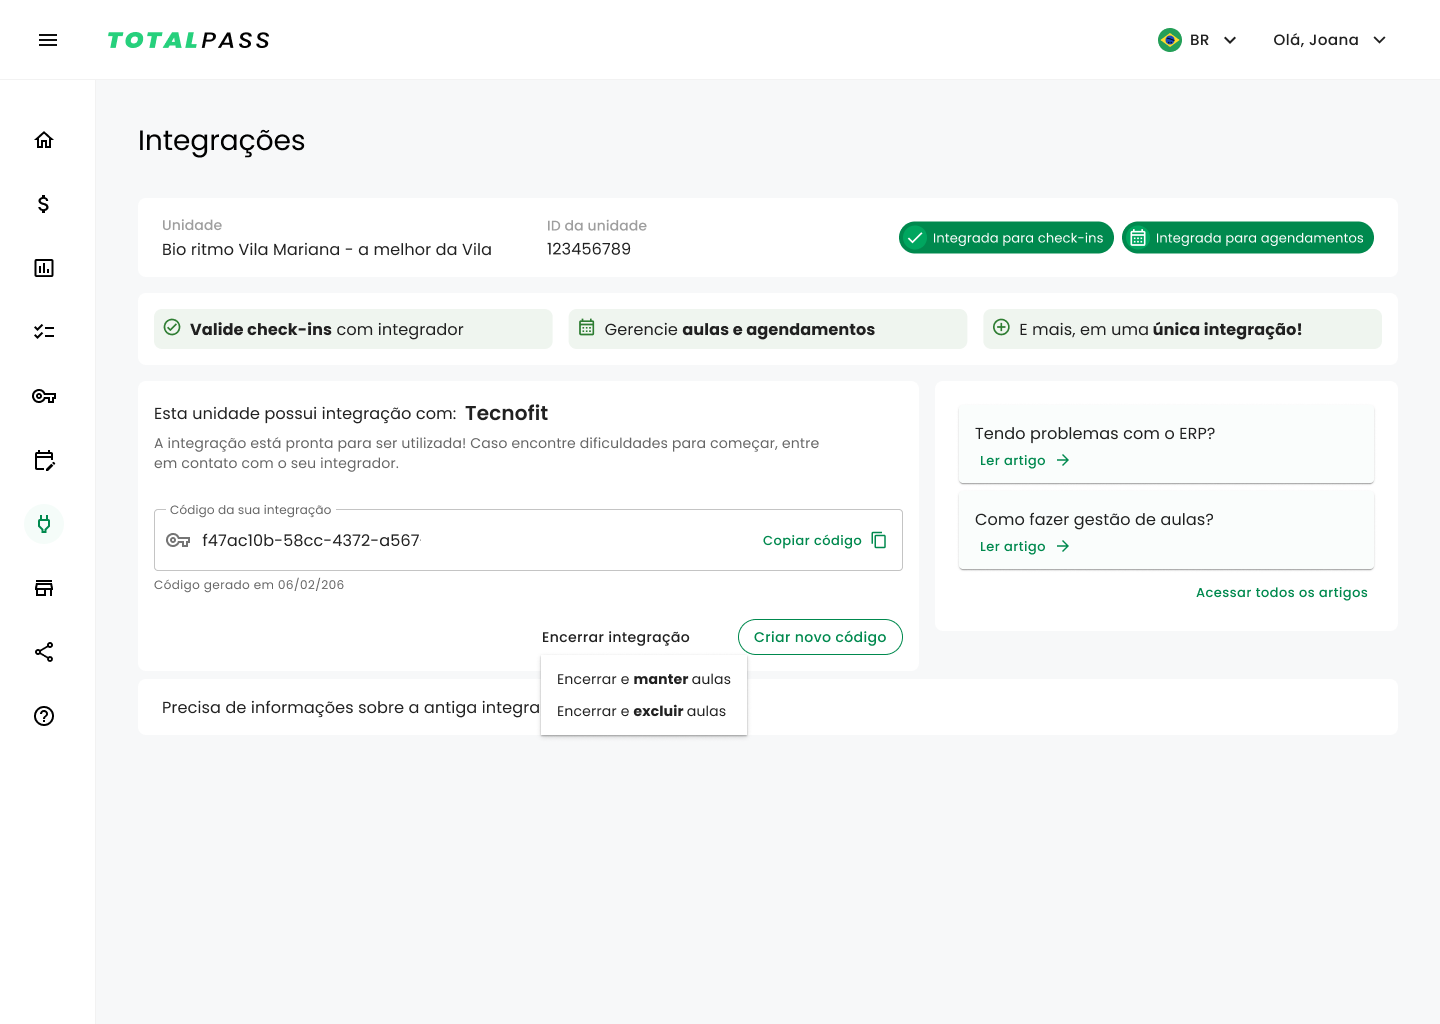Expand the Olá, Joana user menu arrow
Viewport: 1440px width, 1024px height.
[1380, 40]
